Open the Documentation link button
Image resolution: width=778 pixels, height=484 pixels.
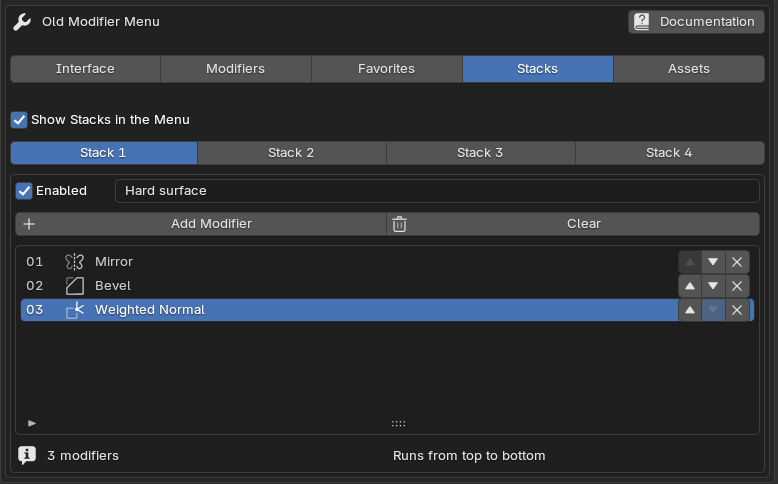pyautogui.click(x=696, y=22)
